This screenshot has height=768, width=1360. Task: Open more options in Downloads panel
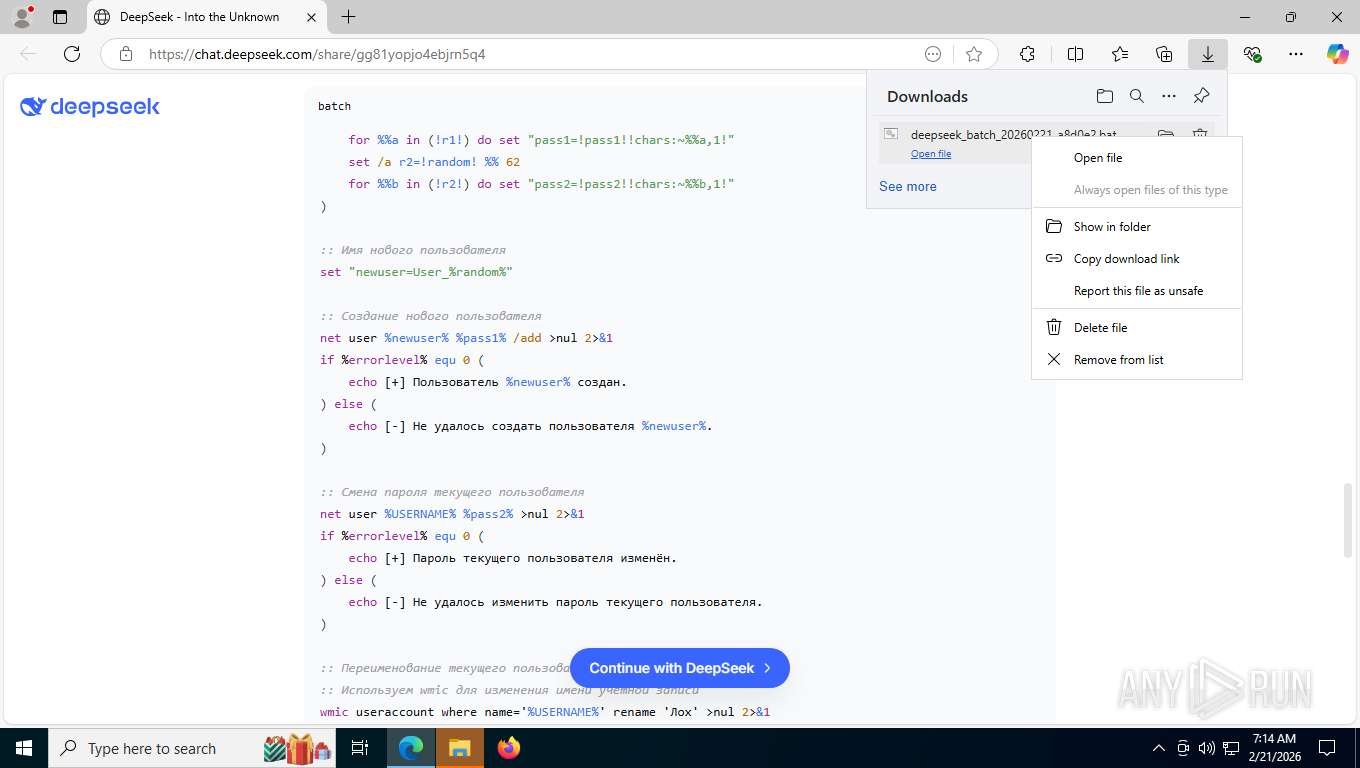tap(1169, 96)
